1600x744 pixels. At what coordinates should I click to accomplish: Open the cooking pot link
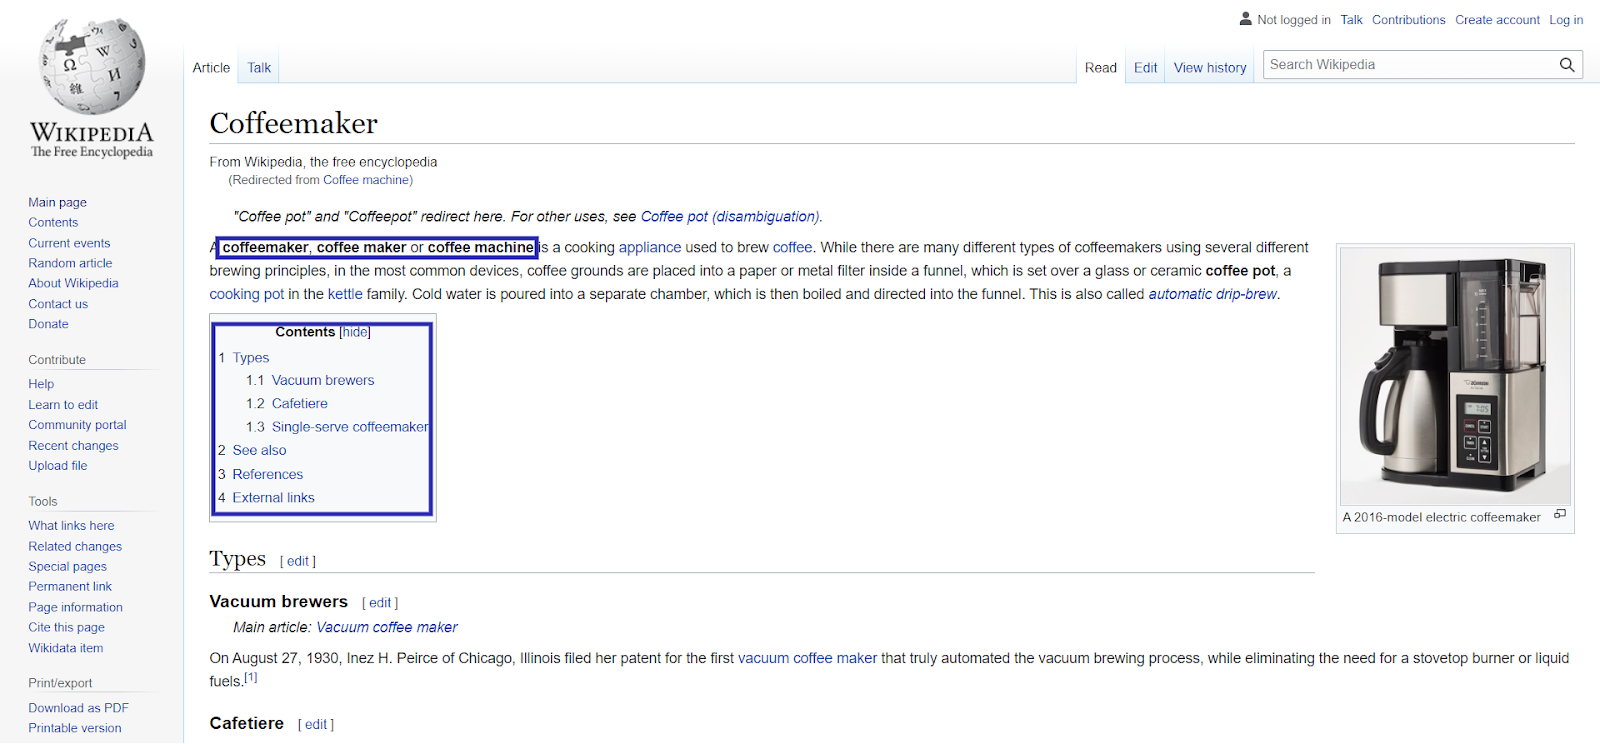247,295
